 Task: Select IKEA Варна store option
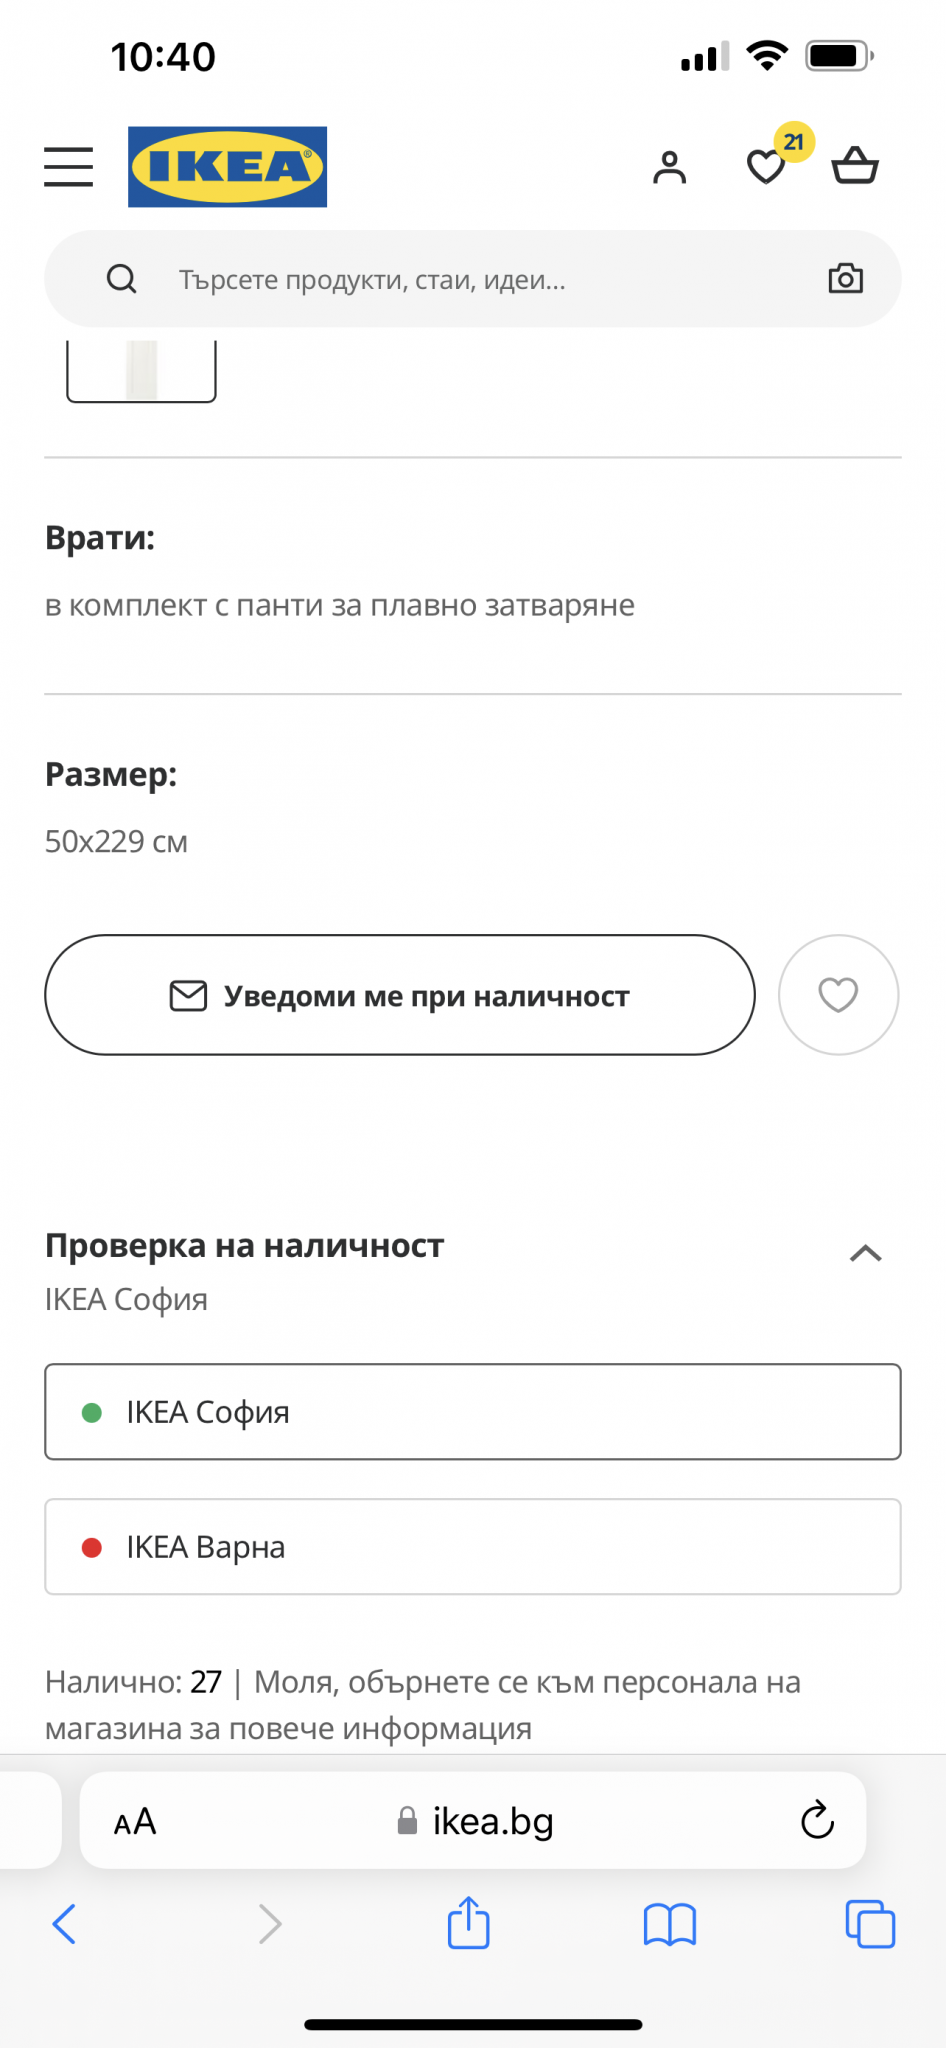pos(472,1547)
